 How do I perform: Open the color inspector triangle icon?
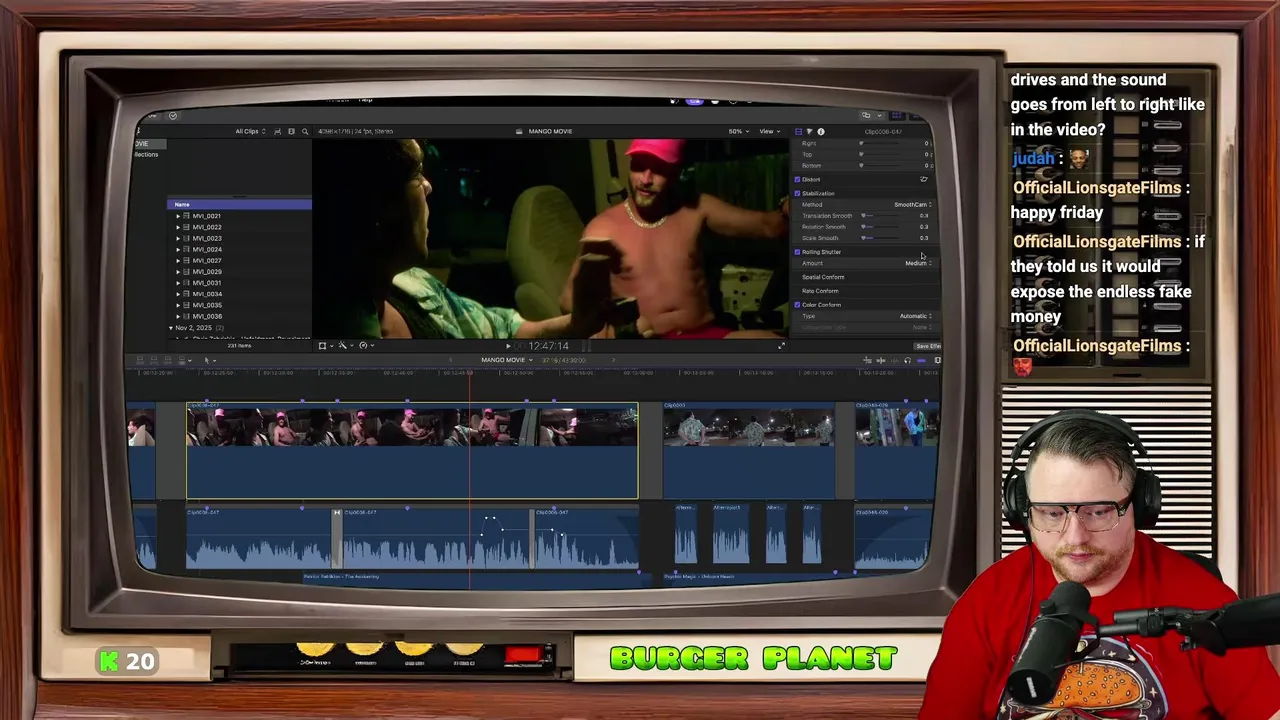click(809, 131)
